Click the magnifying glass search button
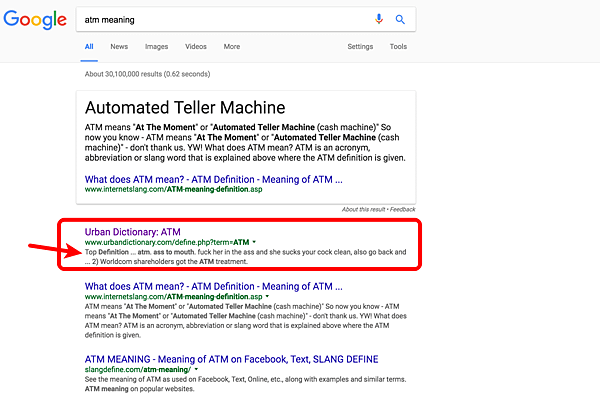This screenshot has height=399, width=600. [400, 20]
